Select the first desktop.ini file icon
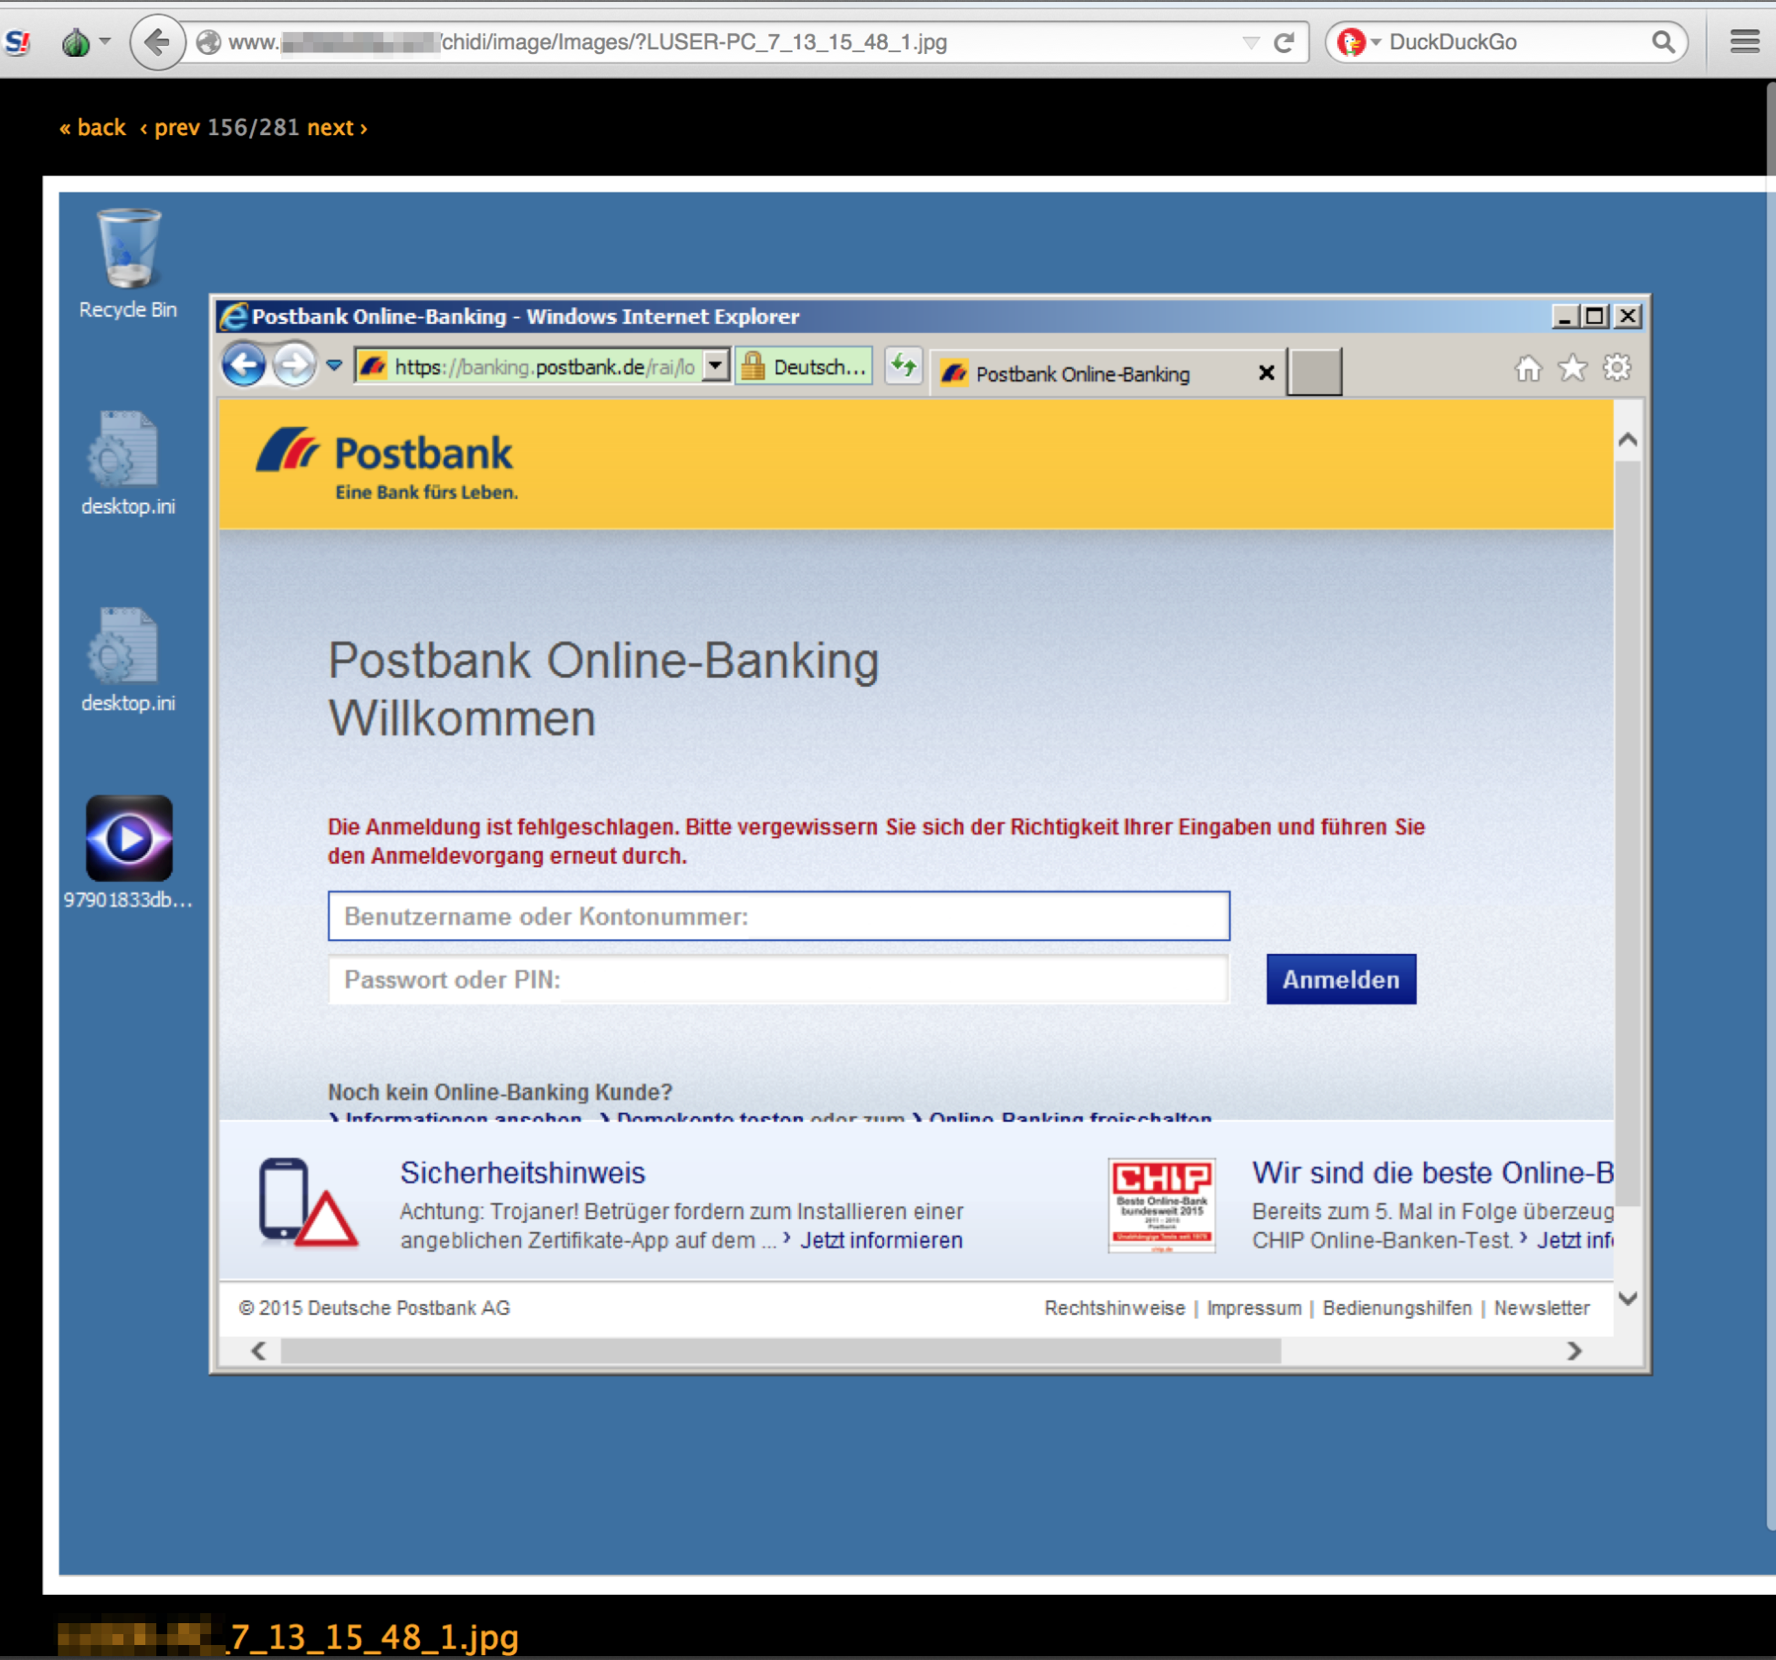This screenshot has width=1776, height=1660. (128, 463)
